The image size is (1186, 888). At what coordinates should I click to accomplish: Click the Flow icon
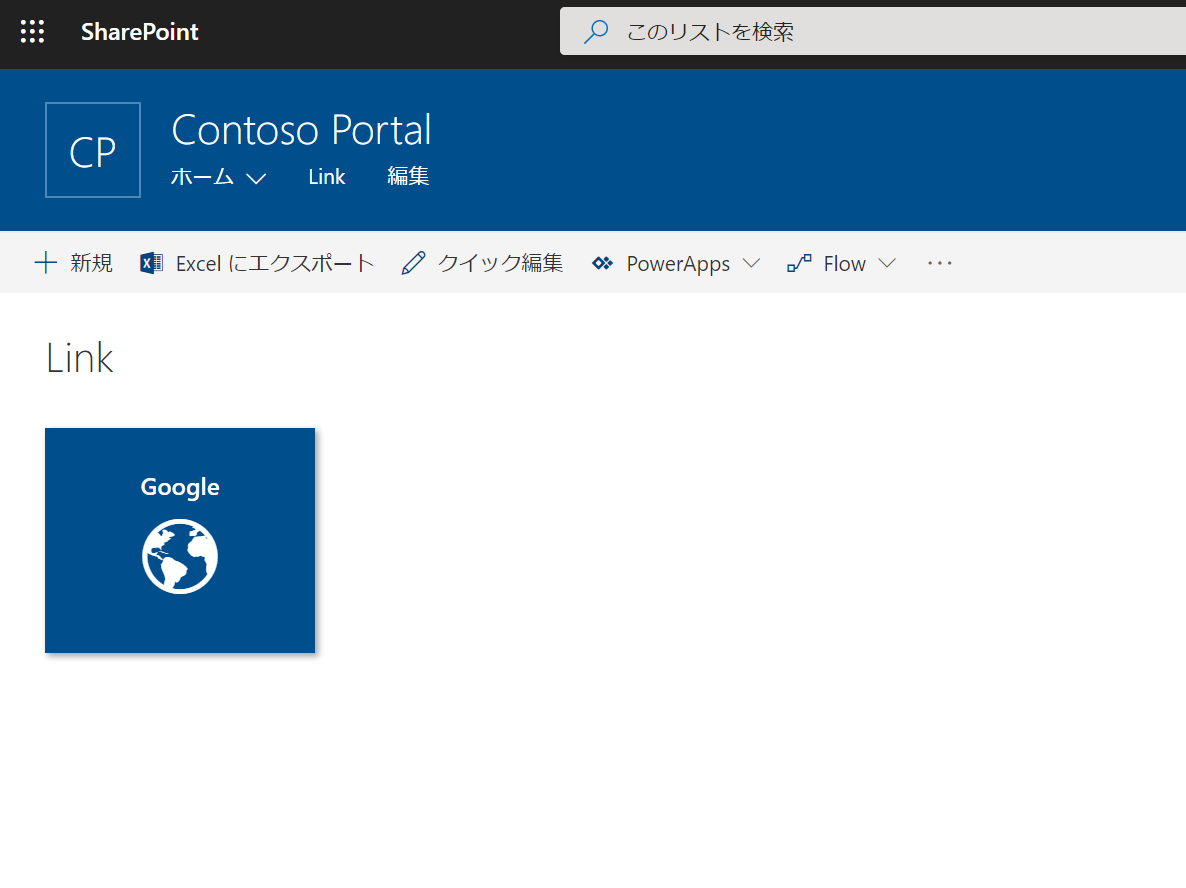tap(799, 263)
